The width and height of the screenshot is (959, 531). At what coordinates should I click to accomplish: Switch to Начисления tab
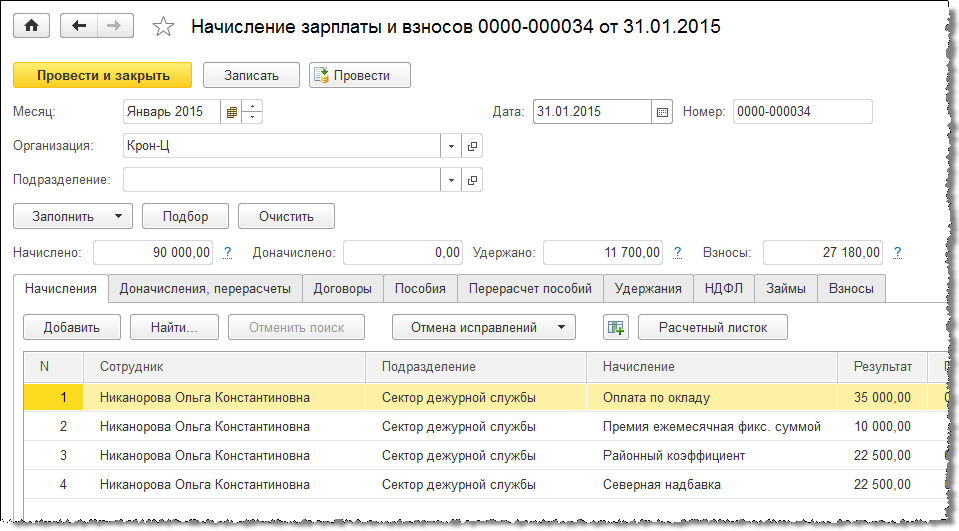tap(61, 289)
